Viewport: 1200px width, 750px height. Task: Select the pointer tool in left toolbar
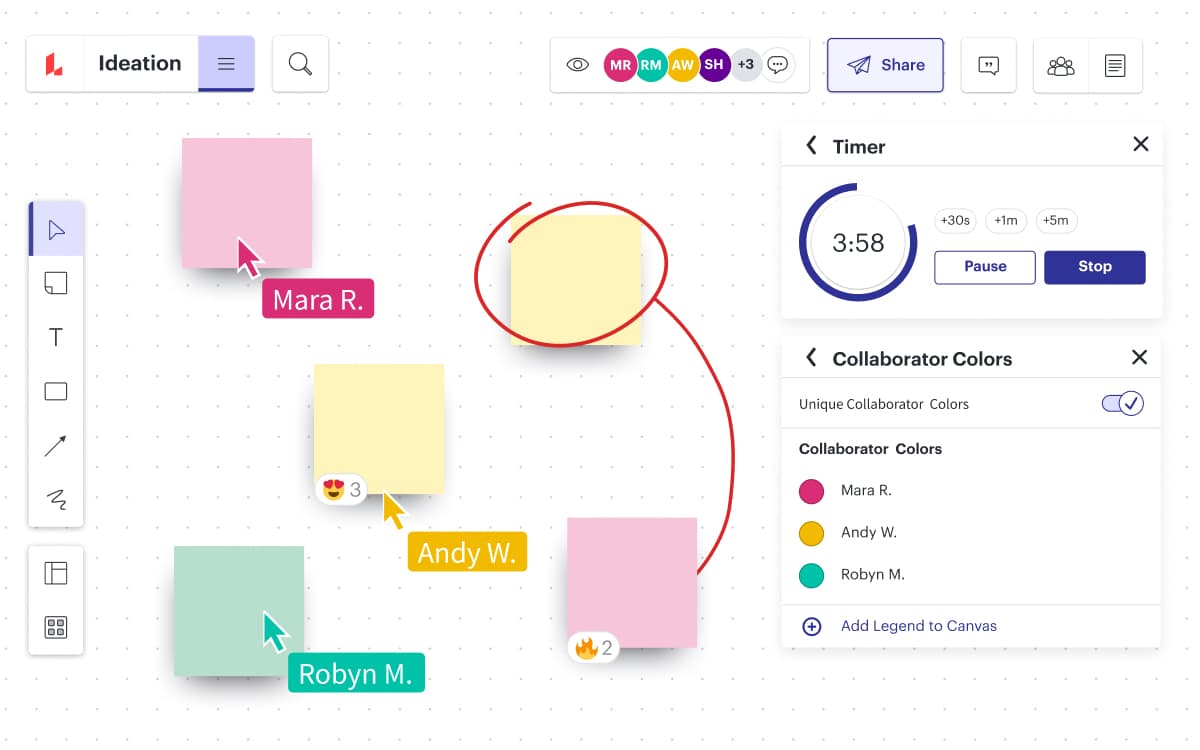[x=56, y=230]
